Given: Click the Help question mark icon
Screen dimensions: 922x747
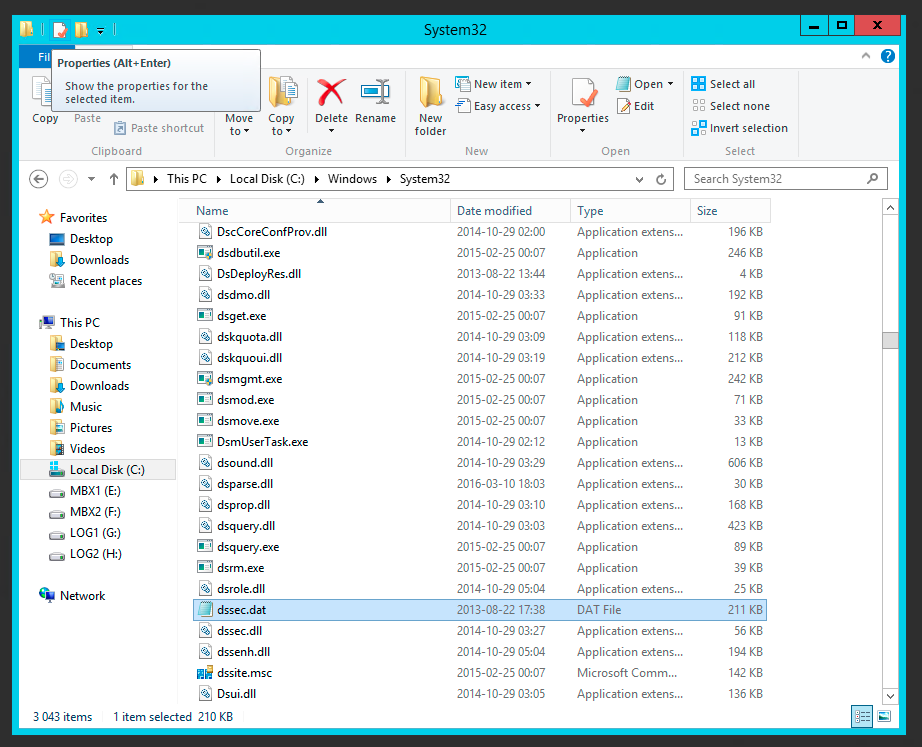Looking at the screenshot, I should click(x=887, y=57).
